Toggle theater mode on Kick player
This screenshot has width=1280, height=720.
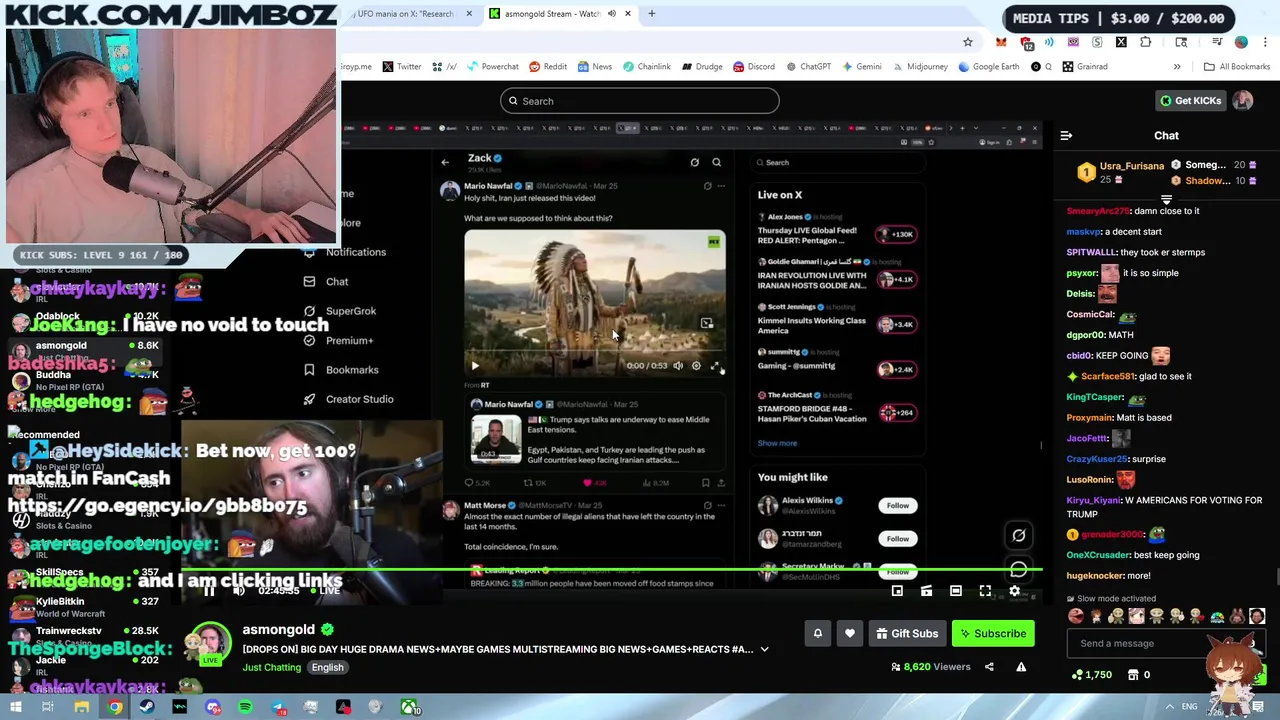(956, 591)
